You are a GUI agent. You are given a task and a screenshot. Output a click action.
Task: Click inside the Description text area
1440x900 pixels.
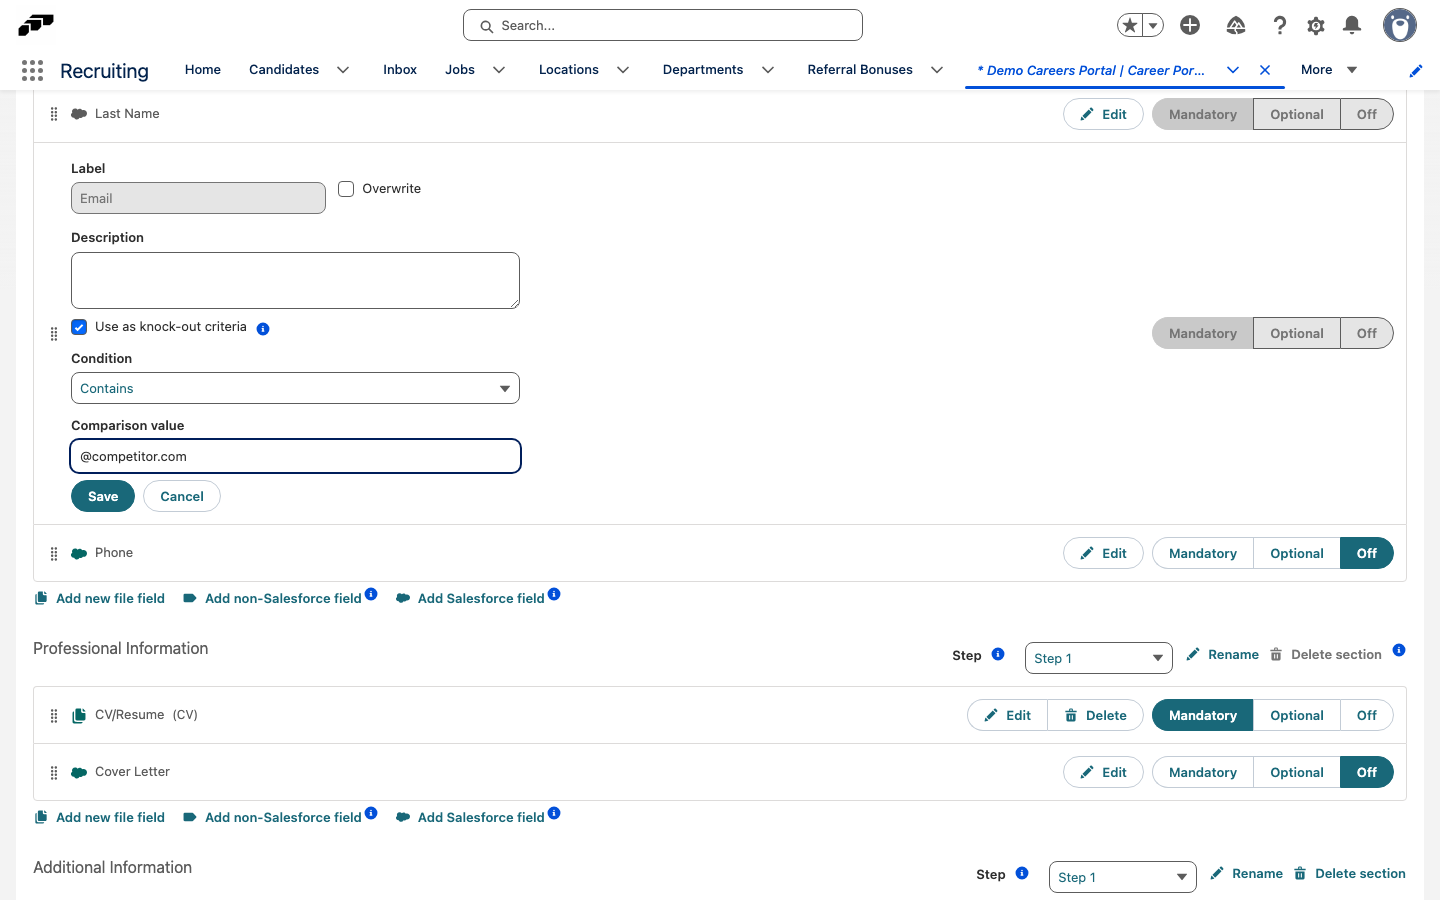point(295,280)
